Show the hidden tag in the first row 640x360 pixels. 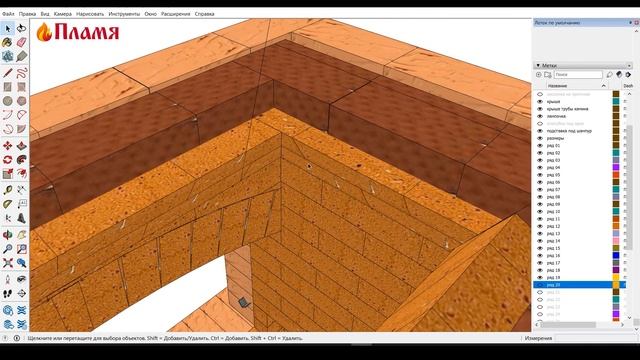click(x=540, y=94)
